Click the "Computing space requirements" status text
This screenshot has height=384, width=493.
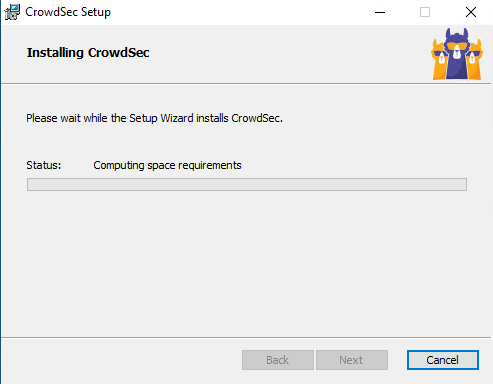[167, 165]
